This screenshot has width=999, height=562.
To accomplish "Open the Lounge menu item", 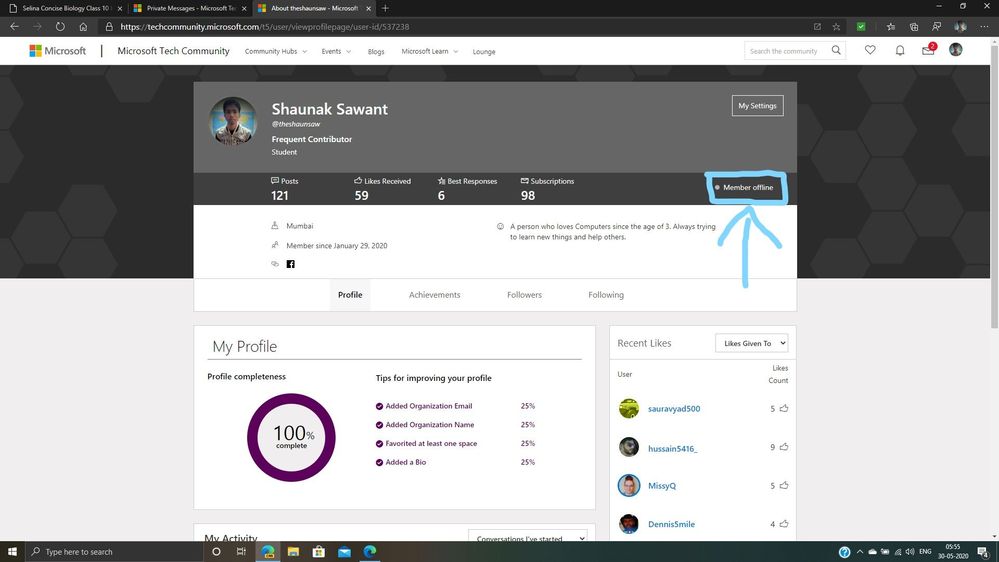I will pos(484,52).
